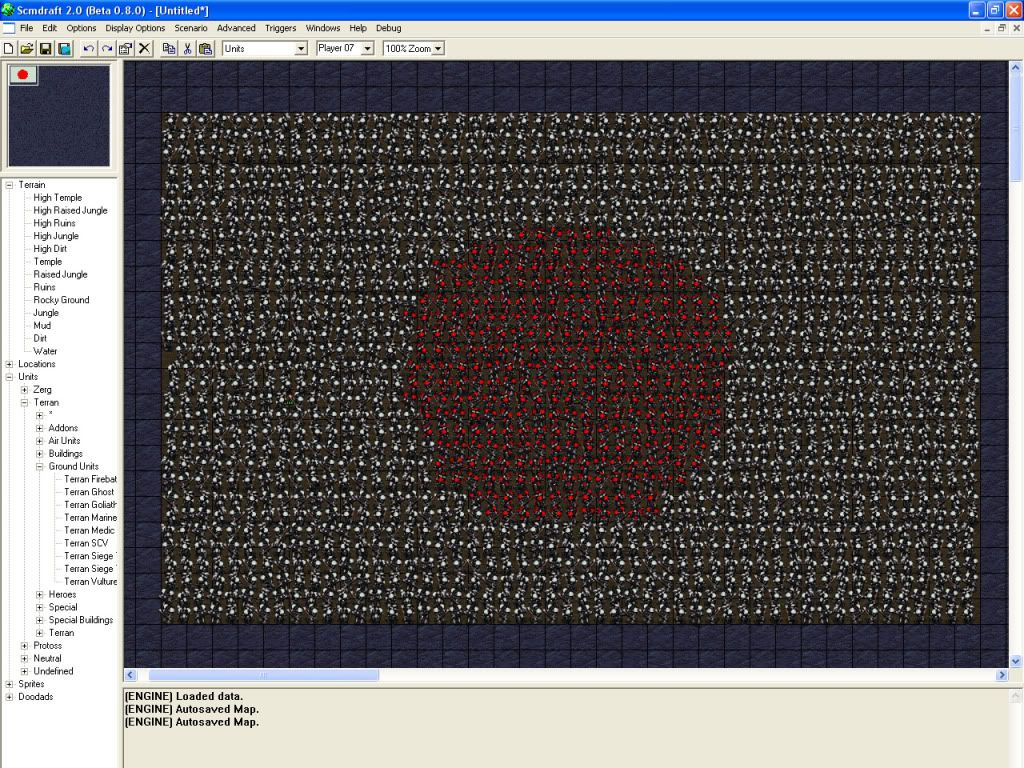The image size is (1024, 768).
Task: Click the map vertical scrollbar up arrow
Action: (x=1016, y=67)
